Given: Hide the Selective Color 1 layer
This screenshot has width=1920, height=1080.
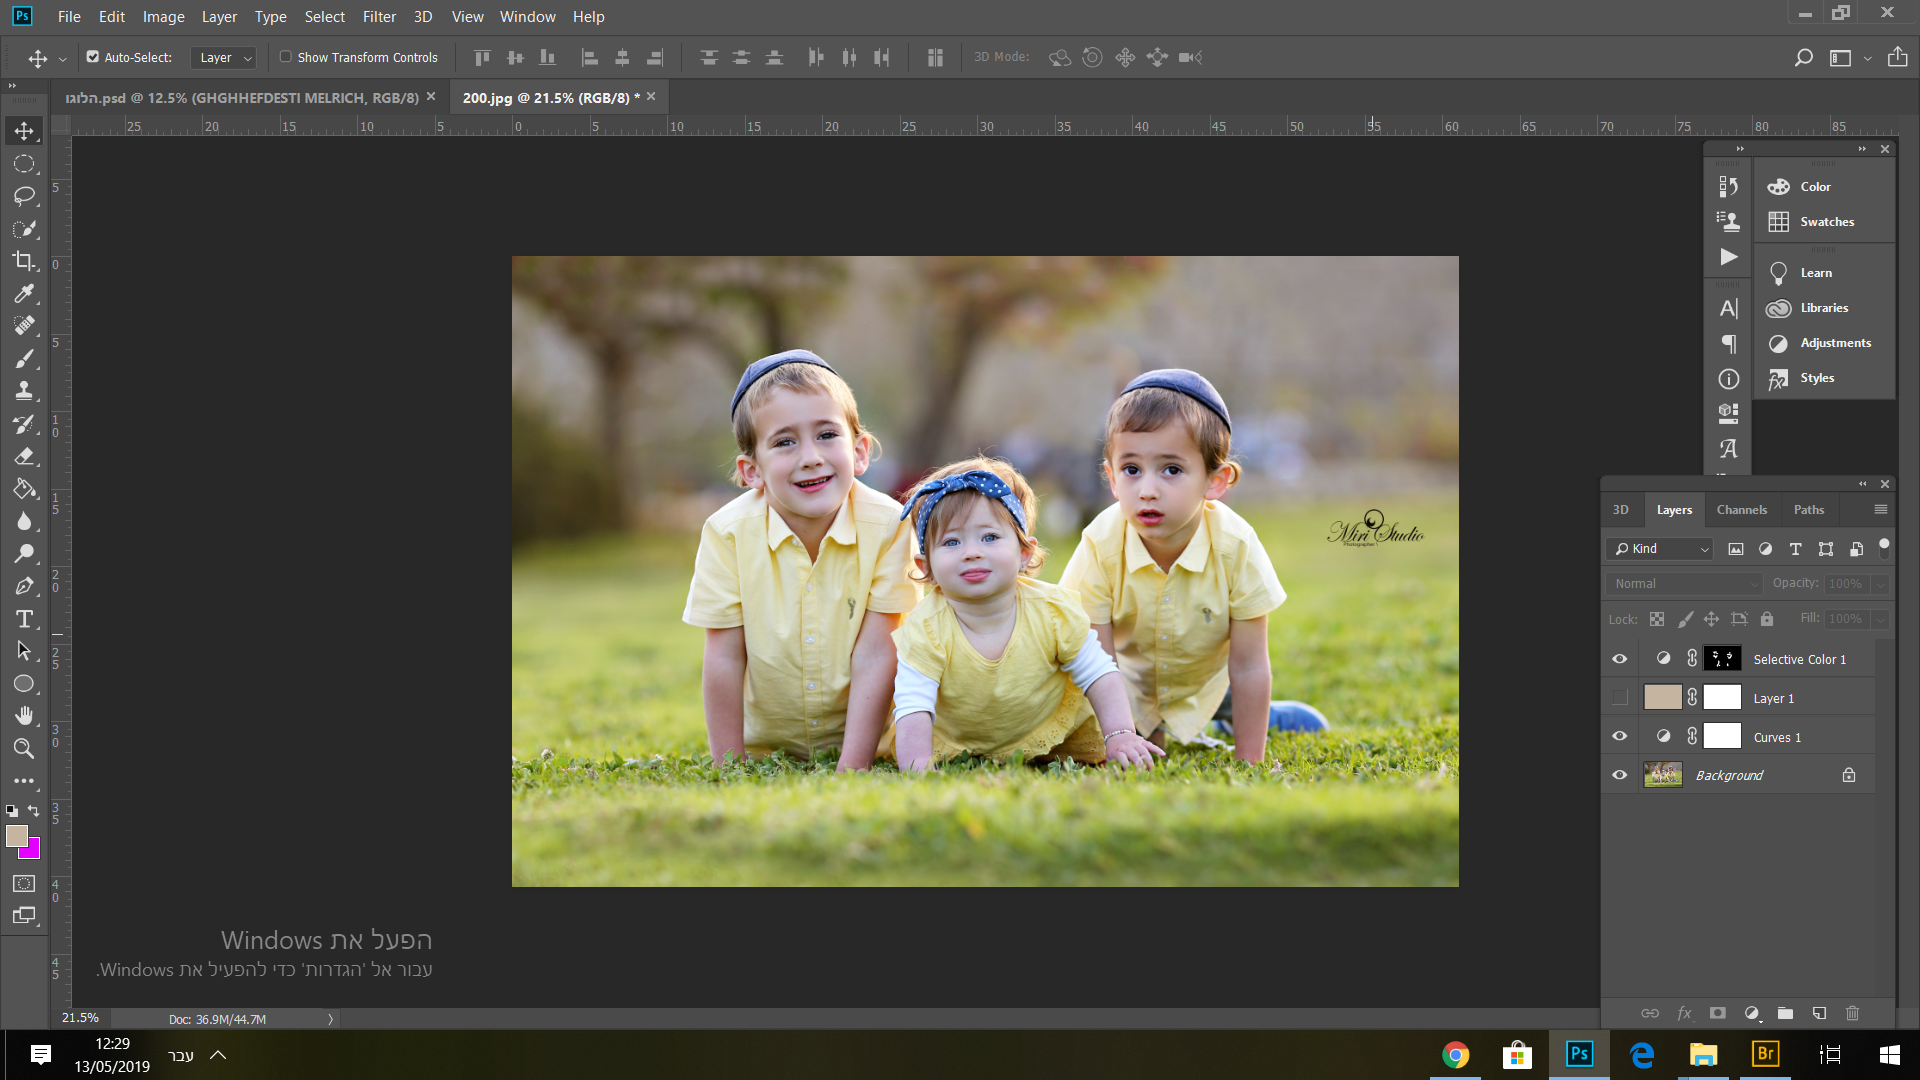Looking at the screenshot, I should (1620, 659).
